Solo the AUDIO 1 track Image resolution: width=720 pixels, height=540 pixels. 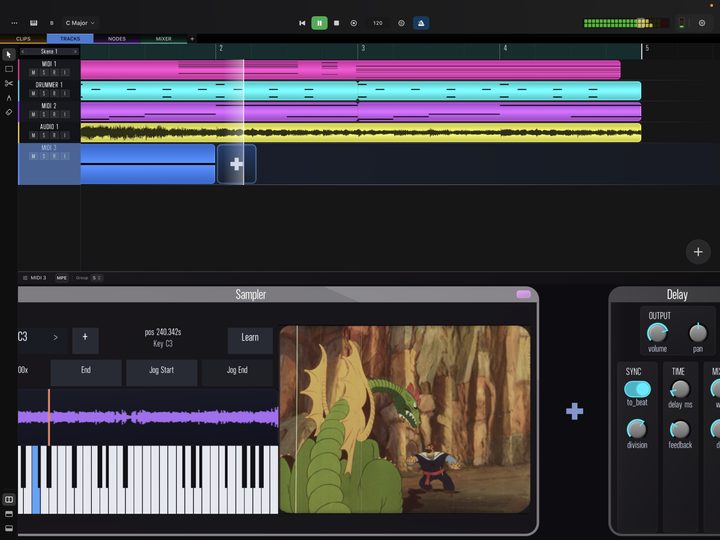tap(44, 135)
